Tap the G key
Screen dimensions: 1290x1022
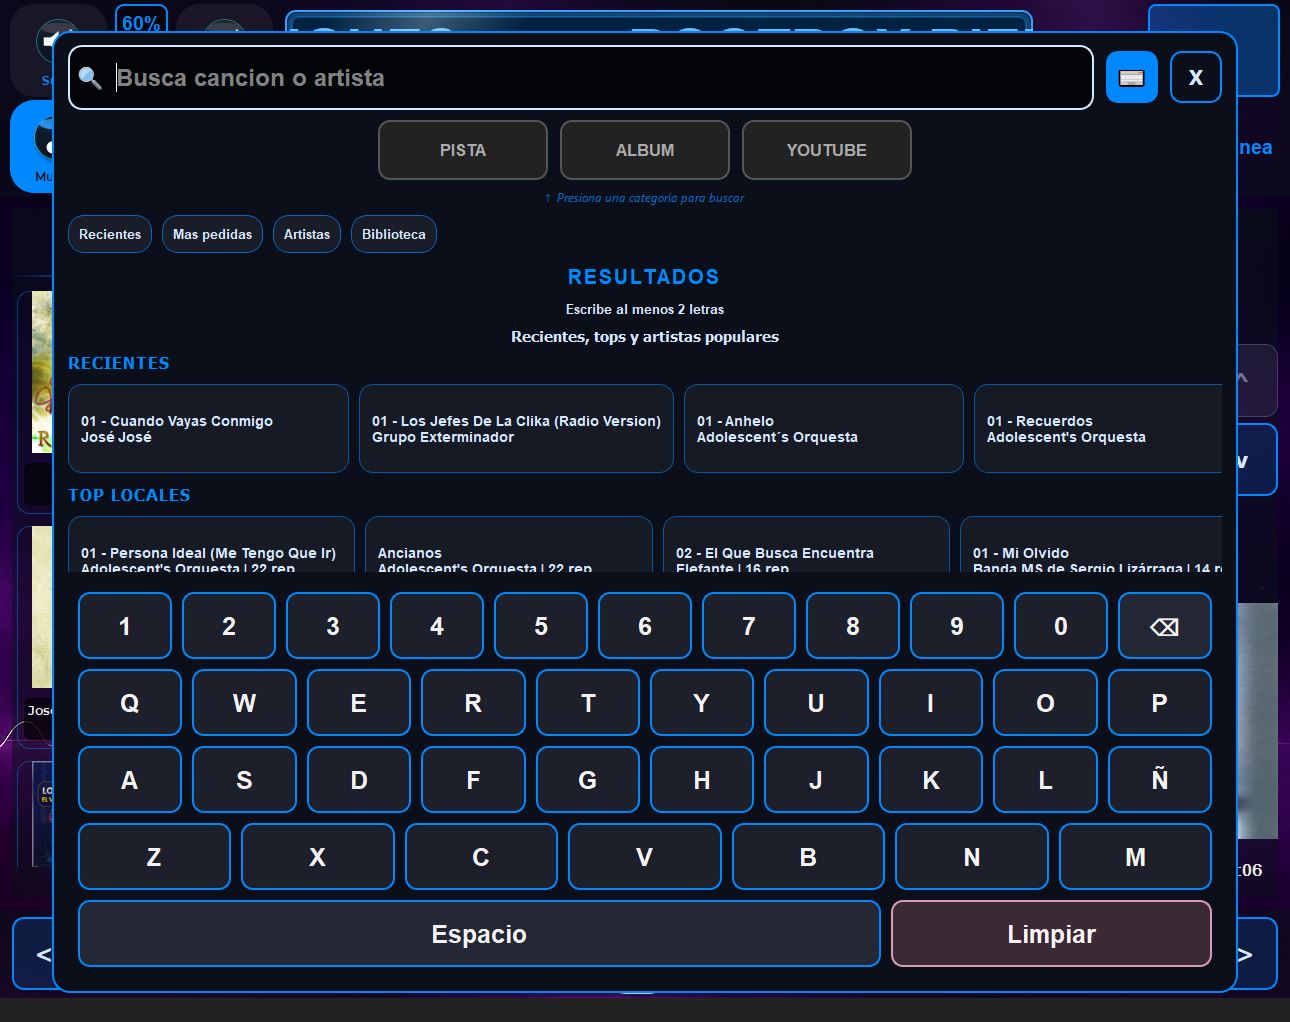click(x=588, y=780)
